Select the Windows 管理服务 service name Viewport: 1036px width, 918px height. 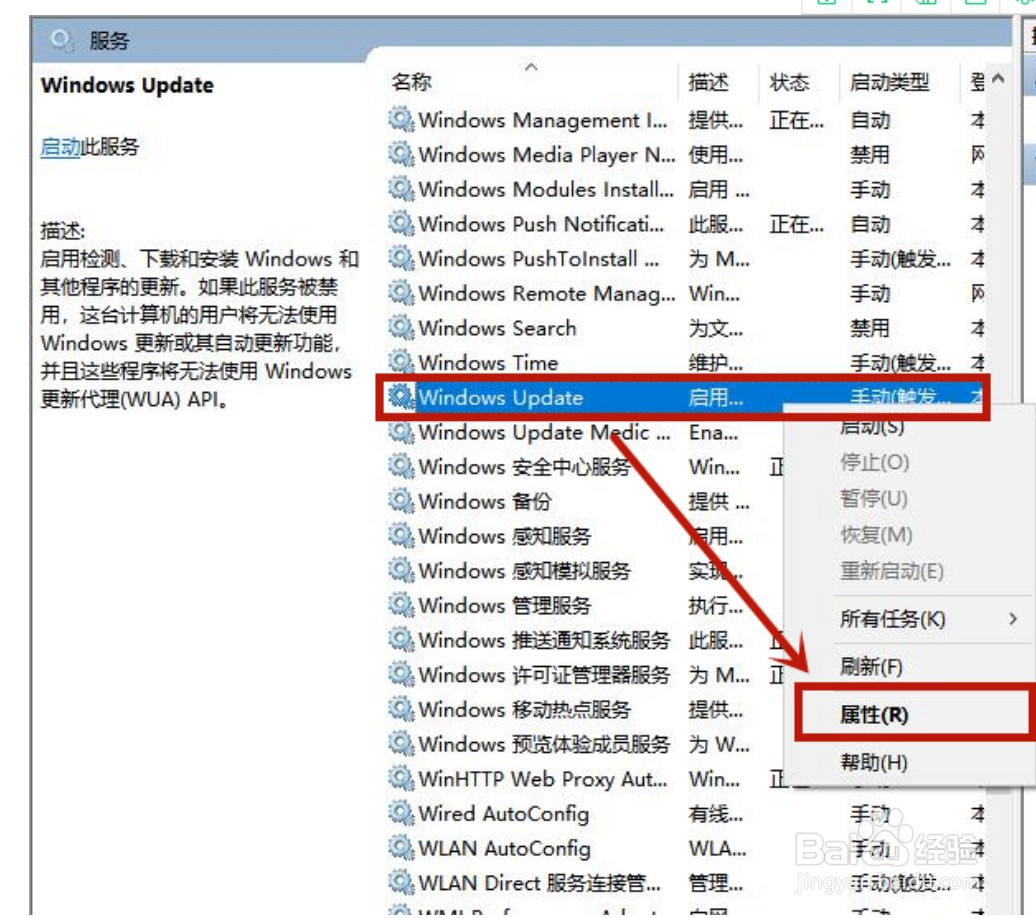(x=505, y=605)
